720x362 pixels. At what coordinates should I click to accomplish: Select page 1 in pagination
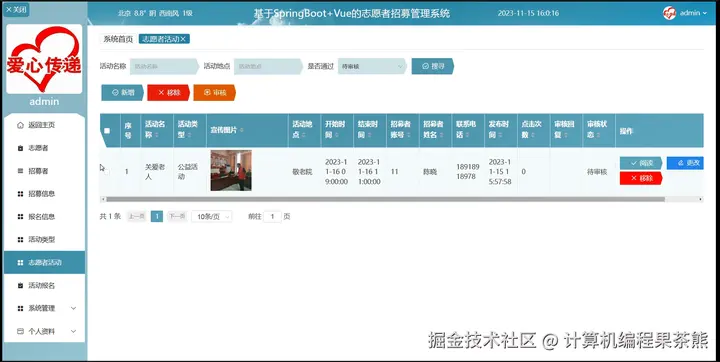coord(157,216)
